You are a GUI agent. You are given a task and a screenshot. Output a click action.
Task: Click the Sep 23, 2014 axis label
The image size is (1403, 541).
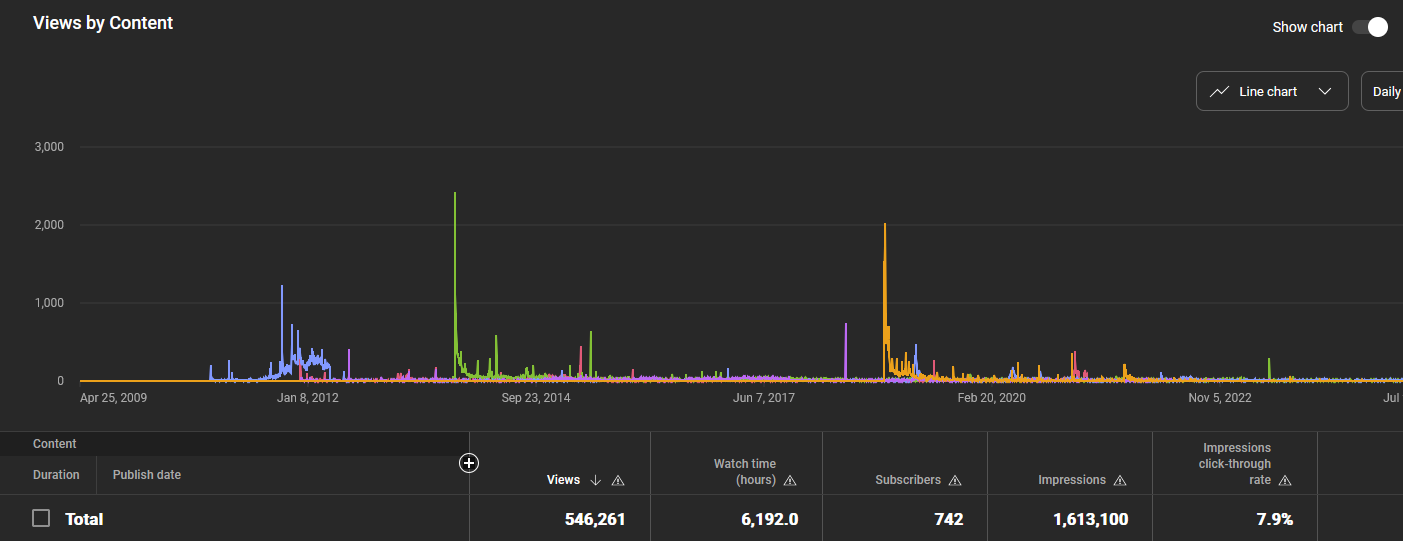tap(536, 398)
